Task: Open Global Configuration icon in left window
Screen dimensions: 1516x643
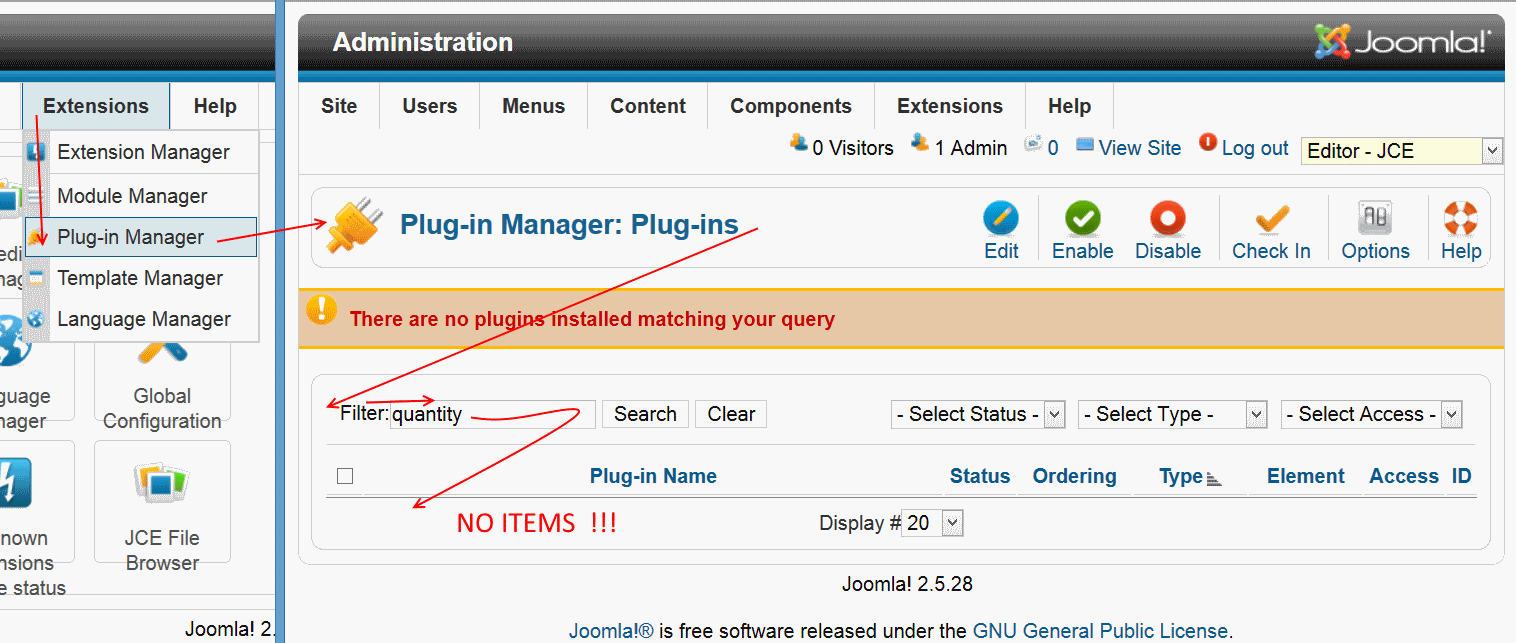Action: pyautogui.click(x=162, y=350)
